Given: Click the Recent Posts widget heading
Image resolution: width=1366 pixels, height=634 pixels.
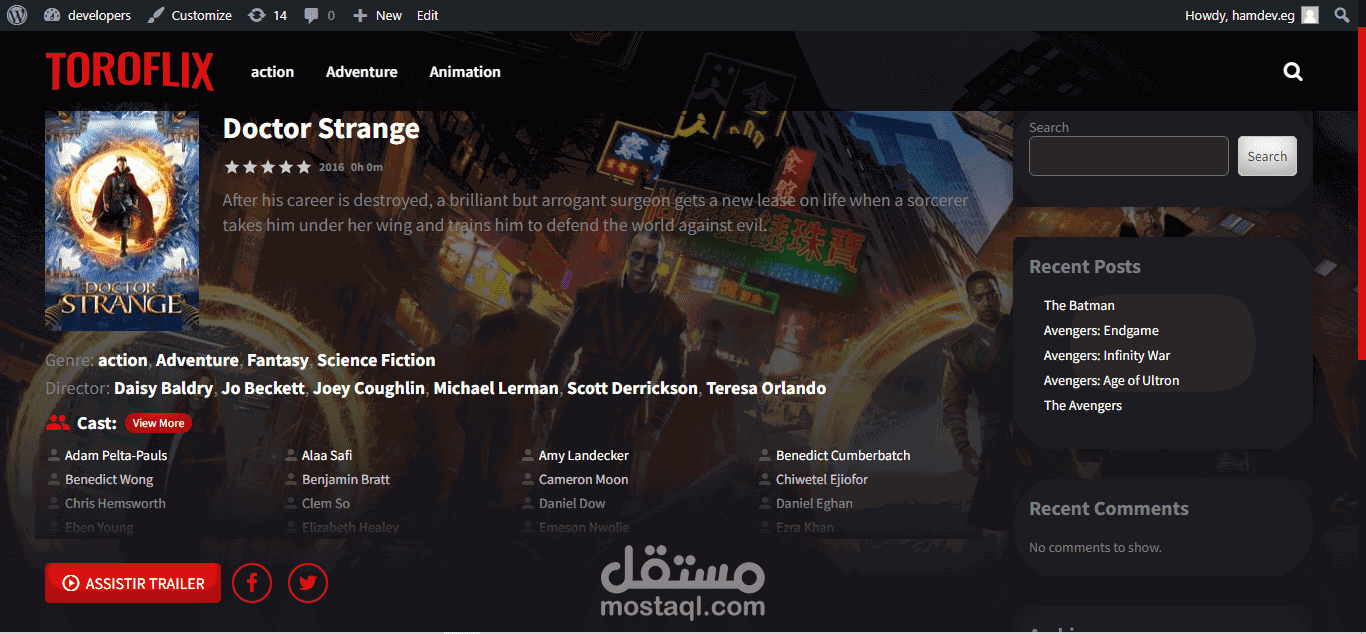Looking at the screenshot, I should click(x=1085, y=267).
